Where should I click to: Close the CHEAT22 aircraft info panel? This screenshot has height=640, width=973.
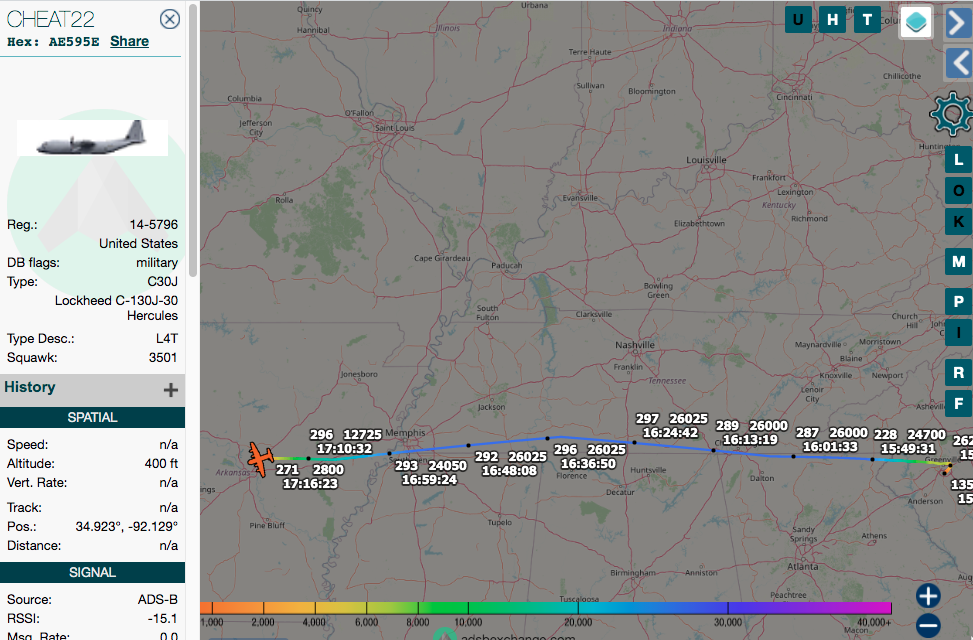click(169, 19)
